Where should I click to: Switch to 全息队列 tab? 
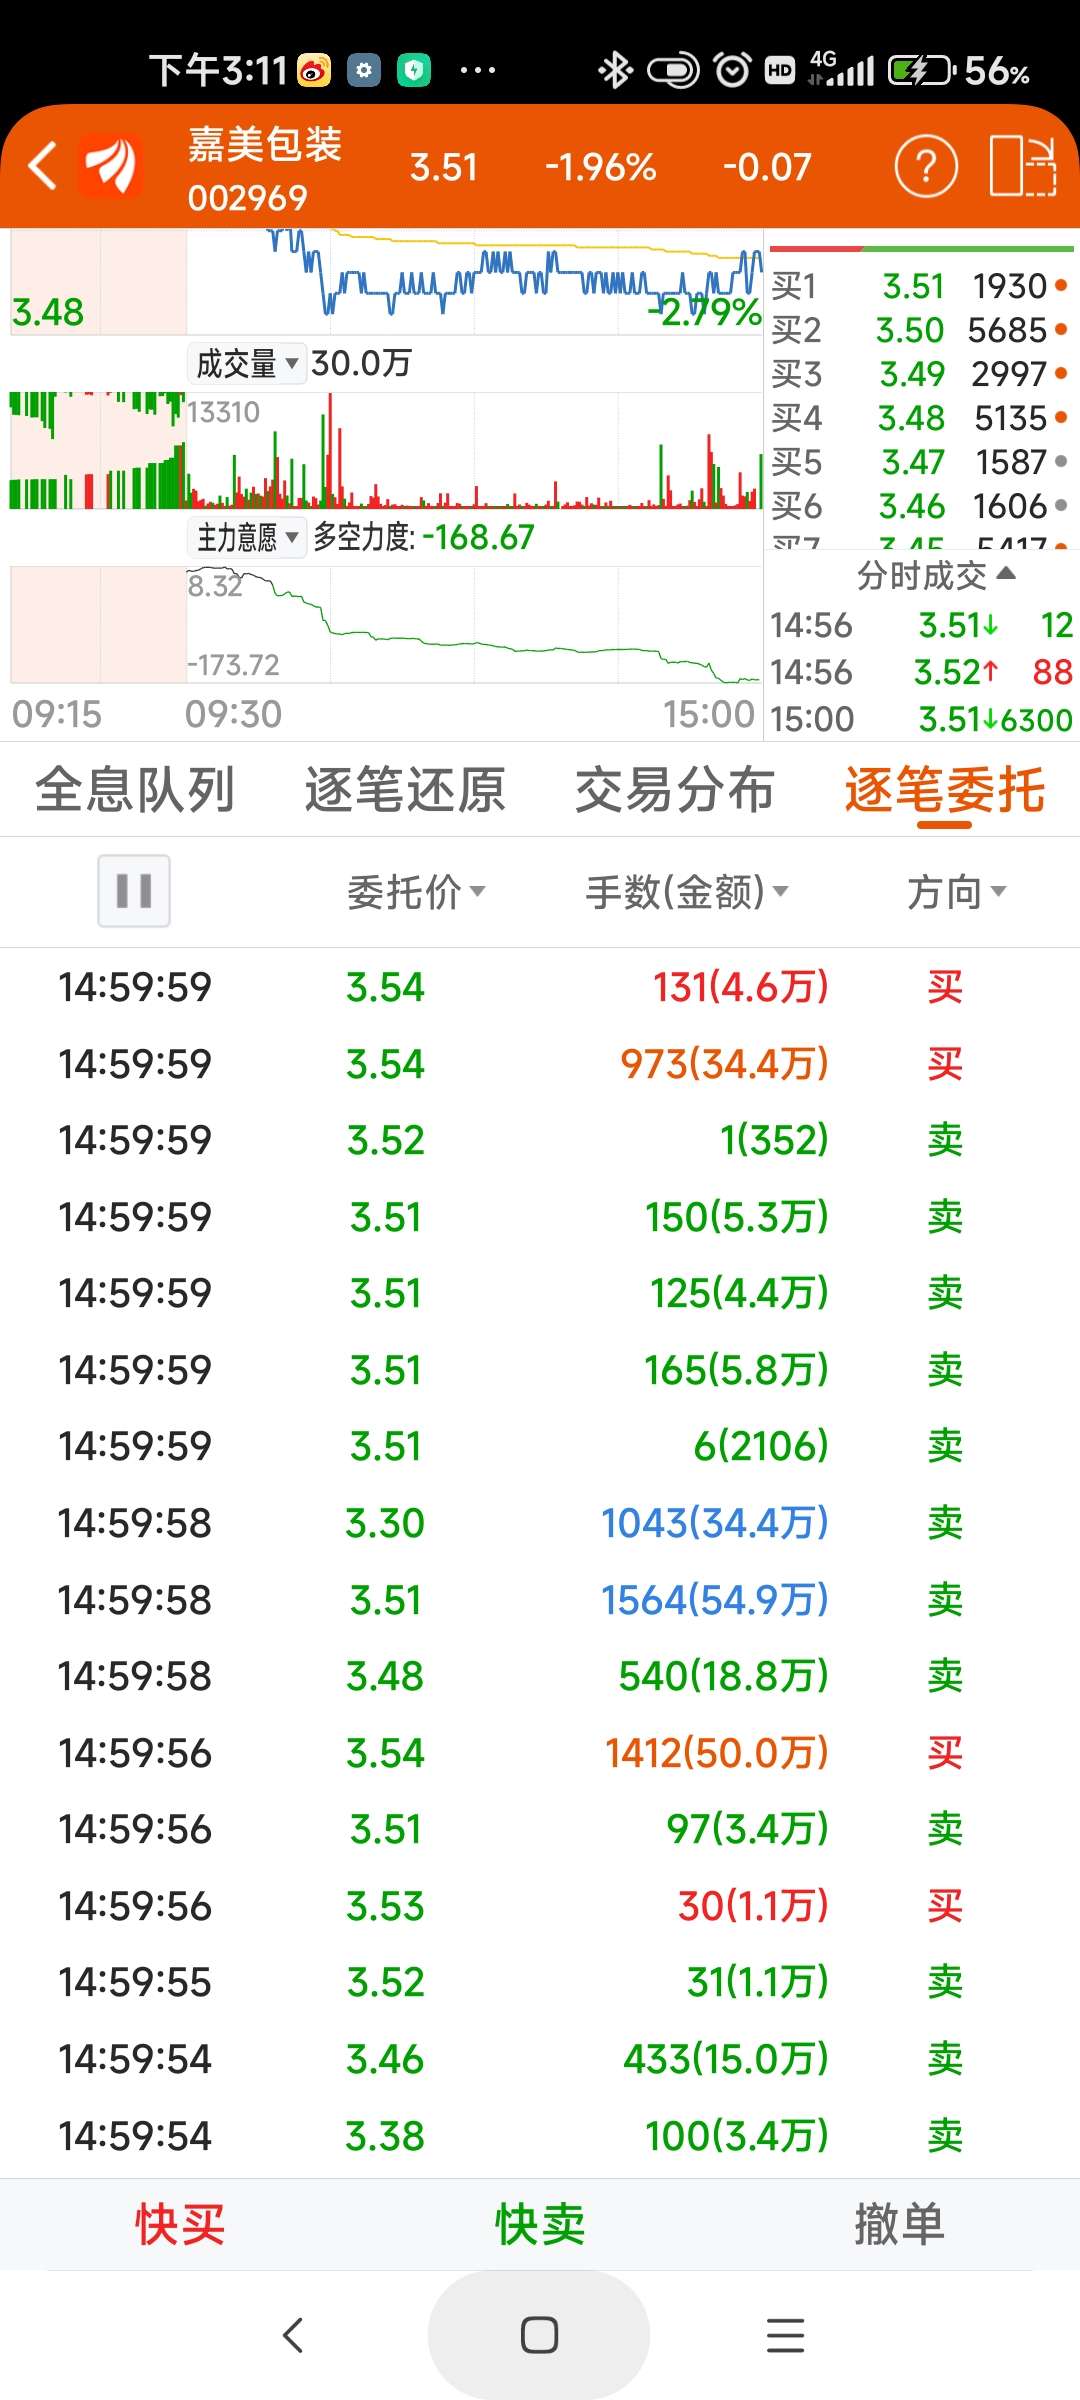[135, 790]
